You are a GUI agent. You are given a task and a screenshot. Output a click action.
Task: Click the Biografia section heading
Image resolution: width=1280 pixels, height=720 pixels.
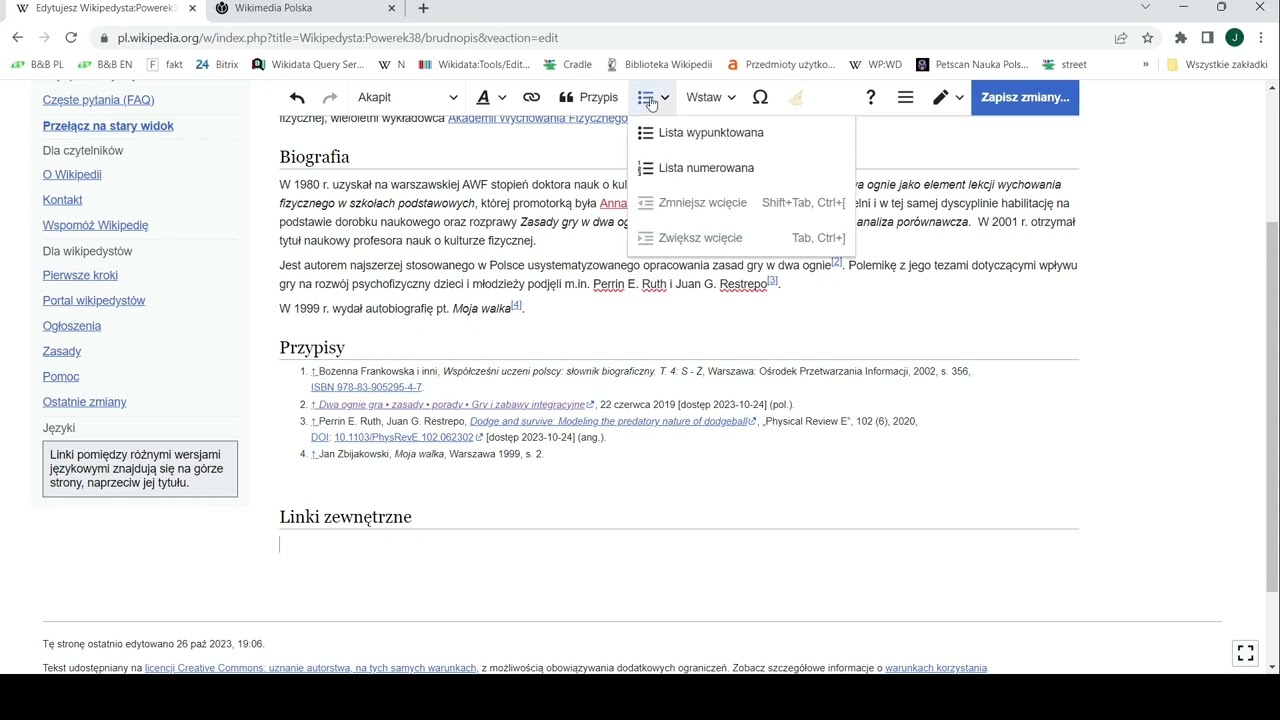point(314,157)
